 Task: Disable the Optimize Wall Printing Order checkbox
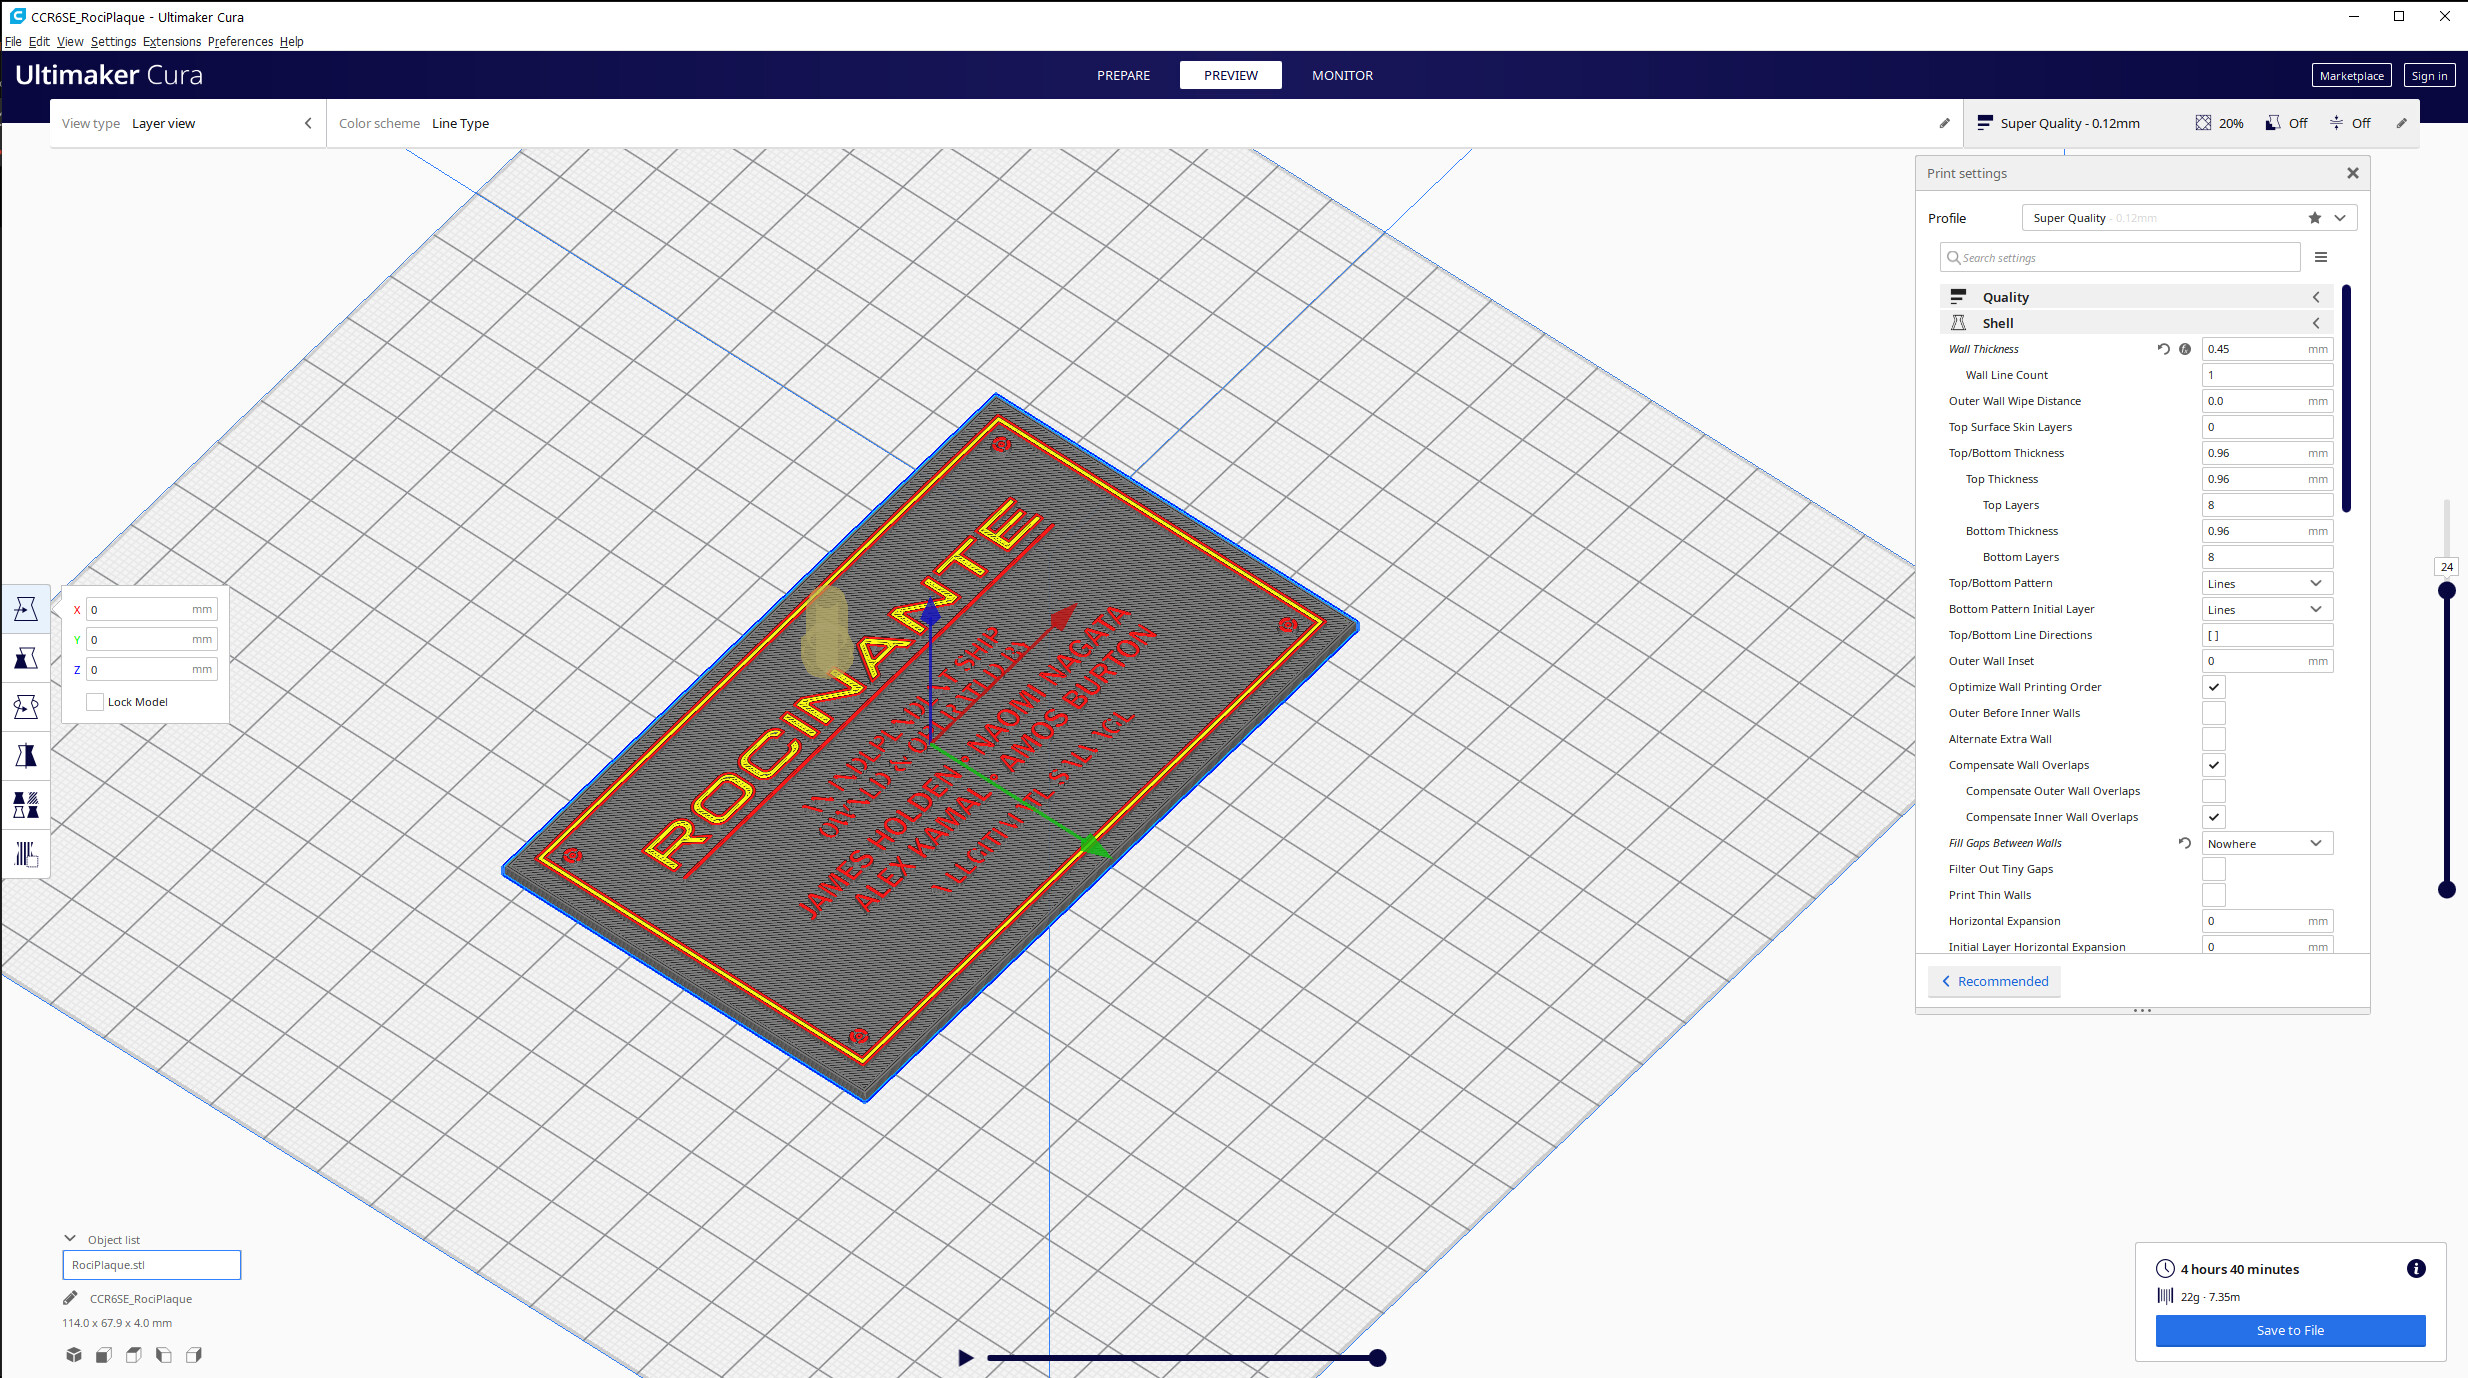(x=2214, y=687)
